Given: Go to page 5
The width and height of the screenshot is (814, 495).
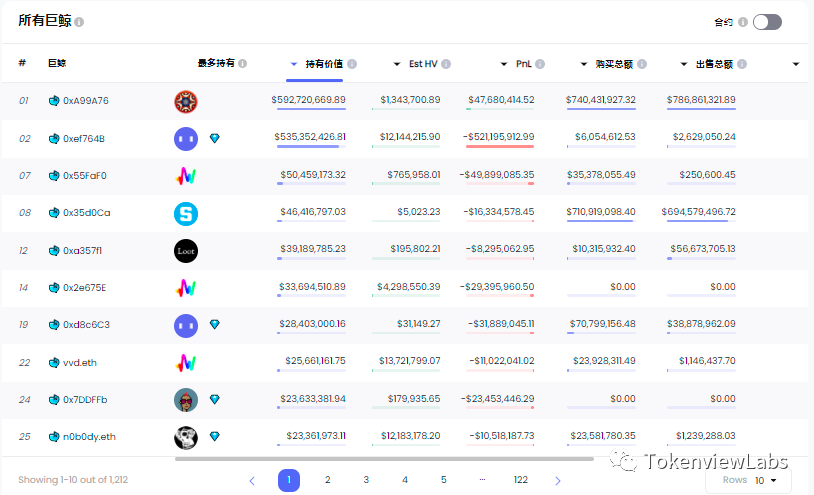Looking at the screenshot, I should [443, 480].
